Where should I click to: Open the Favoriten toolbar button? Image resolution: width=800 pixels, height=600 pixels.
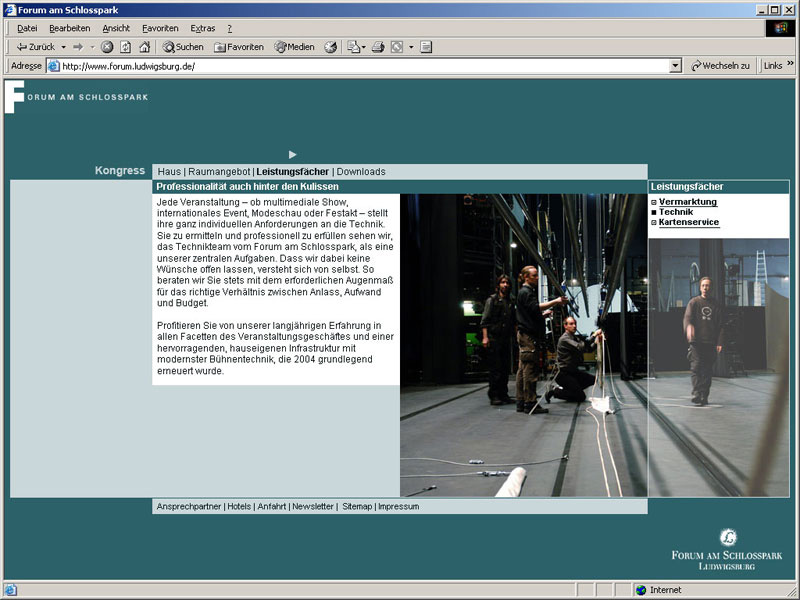(239, 47)
